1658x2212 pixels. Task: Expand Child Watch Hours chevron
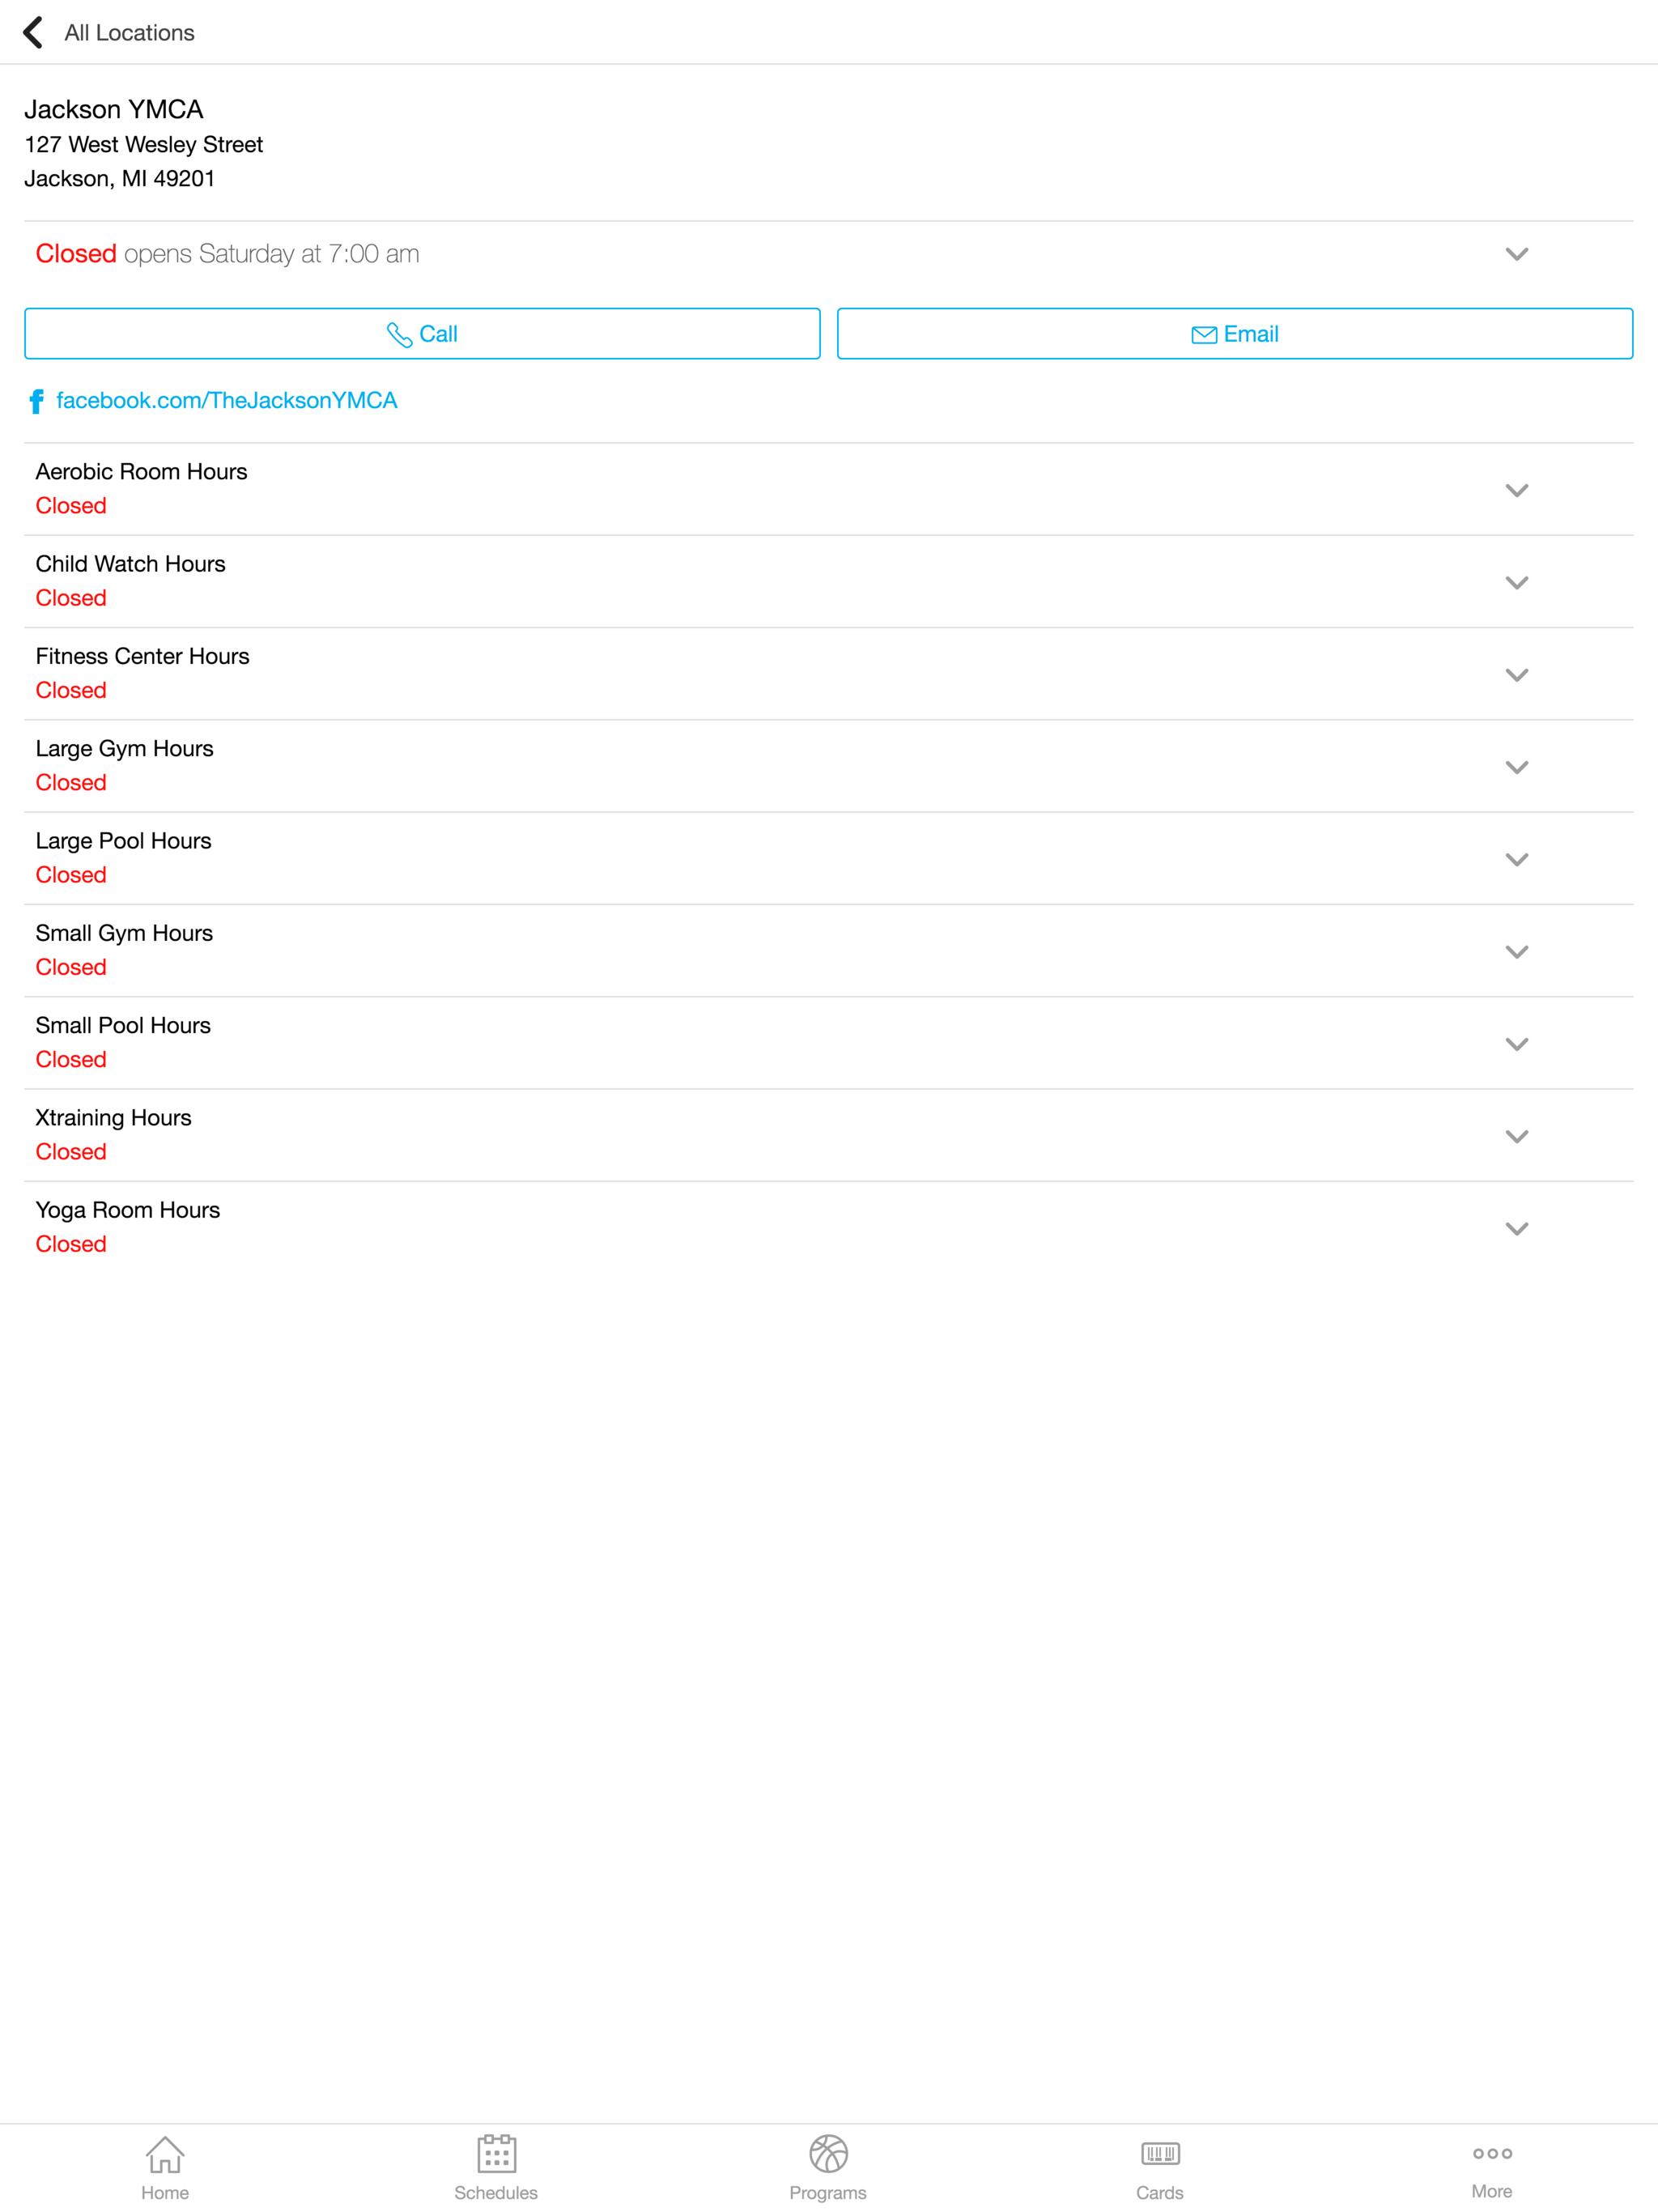pos(1516,582)
